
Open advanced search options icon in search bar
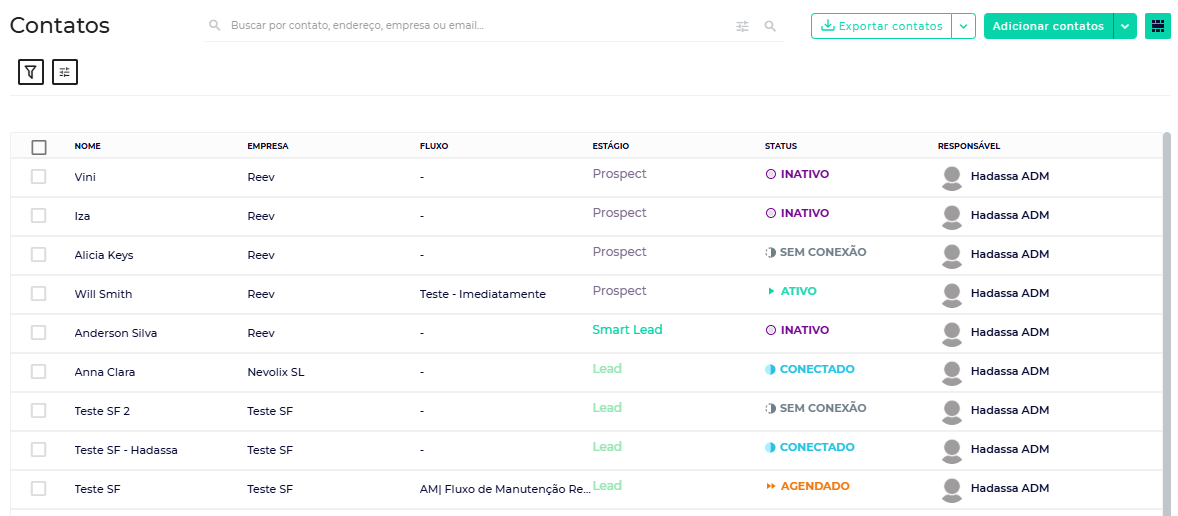[742, 26]
